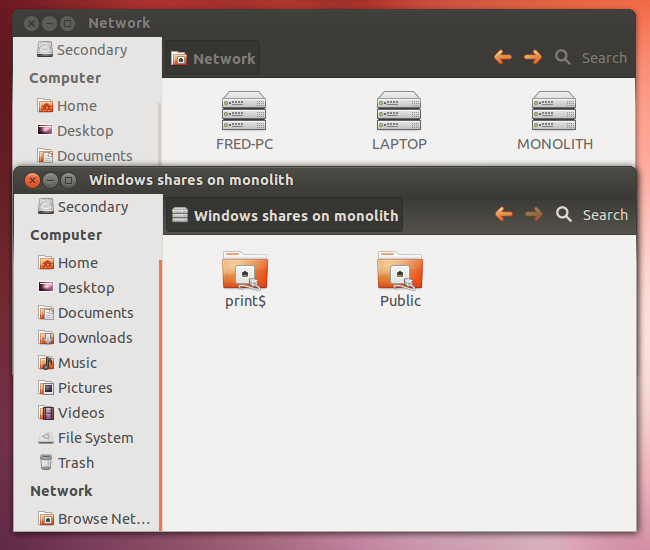Open Videos in the sidebar
This screenshot has height=550, width=650.
(72, 413)
